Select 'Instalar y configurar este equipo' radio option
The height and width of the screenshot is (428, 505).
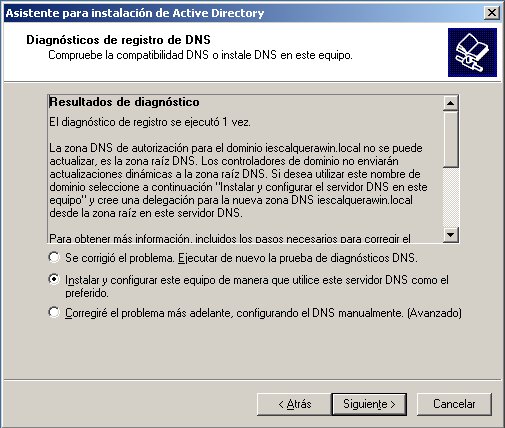[54, 279]
